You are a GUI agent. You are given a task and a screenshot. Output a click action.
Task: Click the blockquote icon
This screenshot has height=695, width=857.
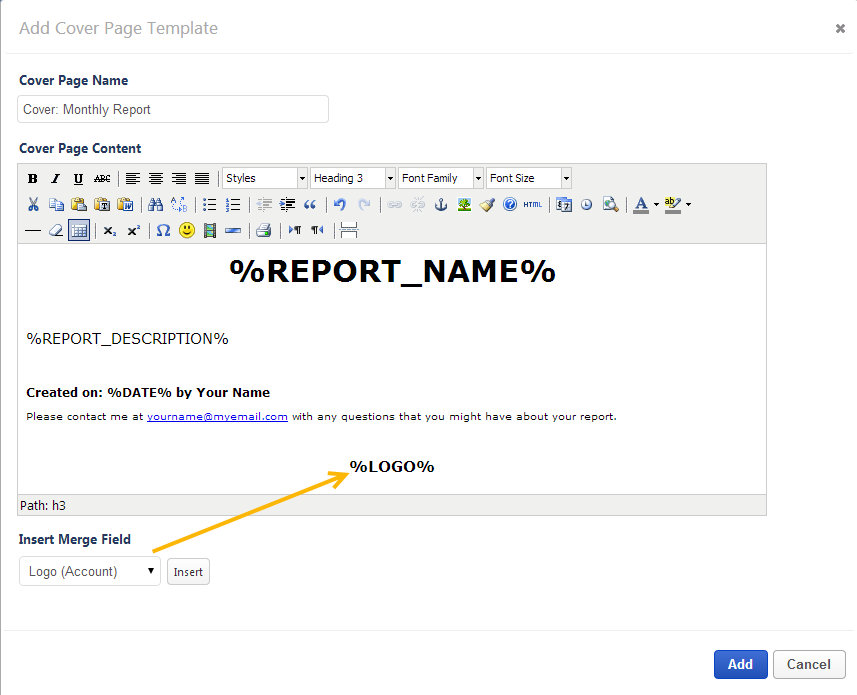click(x=310, y=204)
